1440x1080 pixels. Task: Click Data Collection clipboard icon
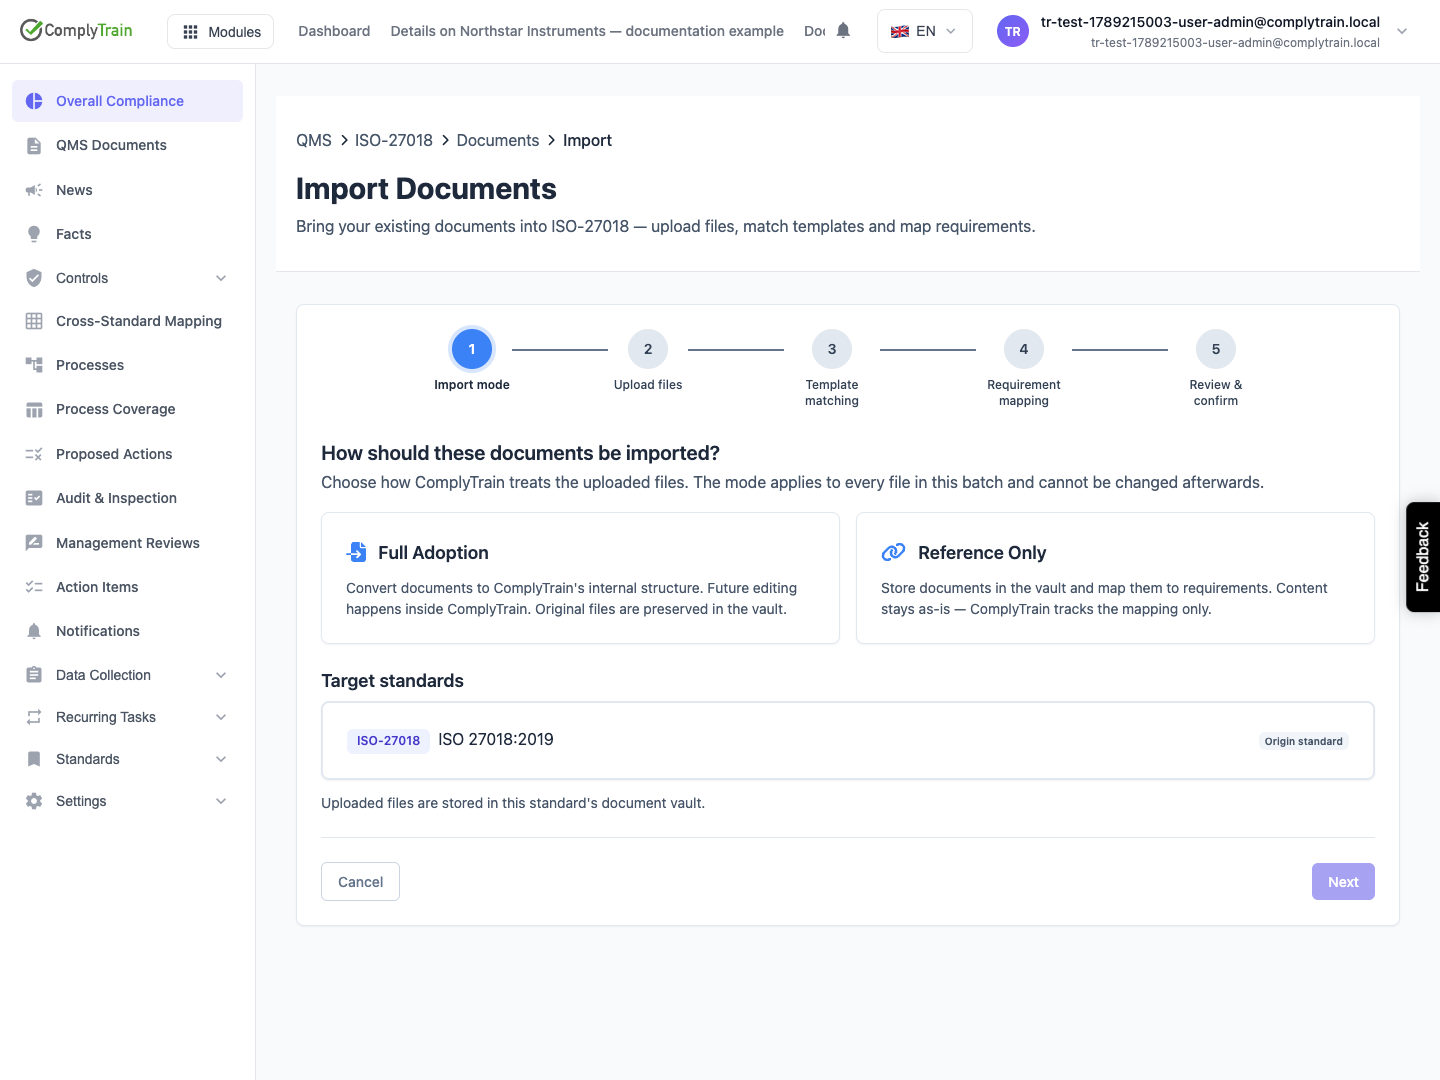[x=34, y=675]
